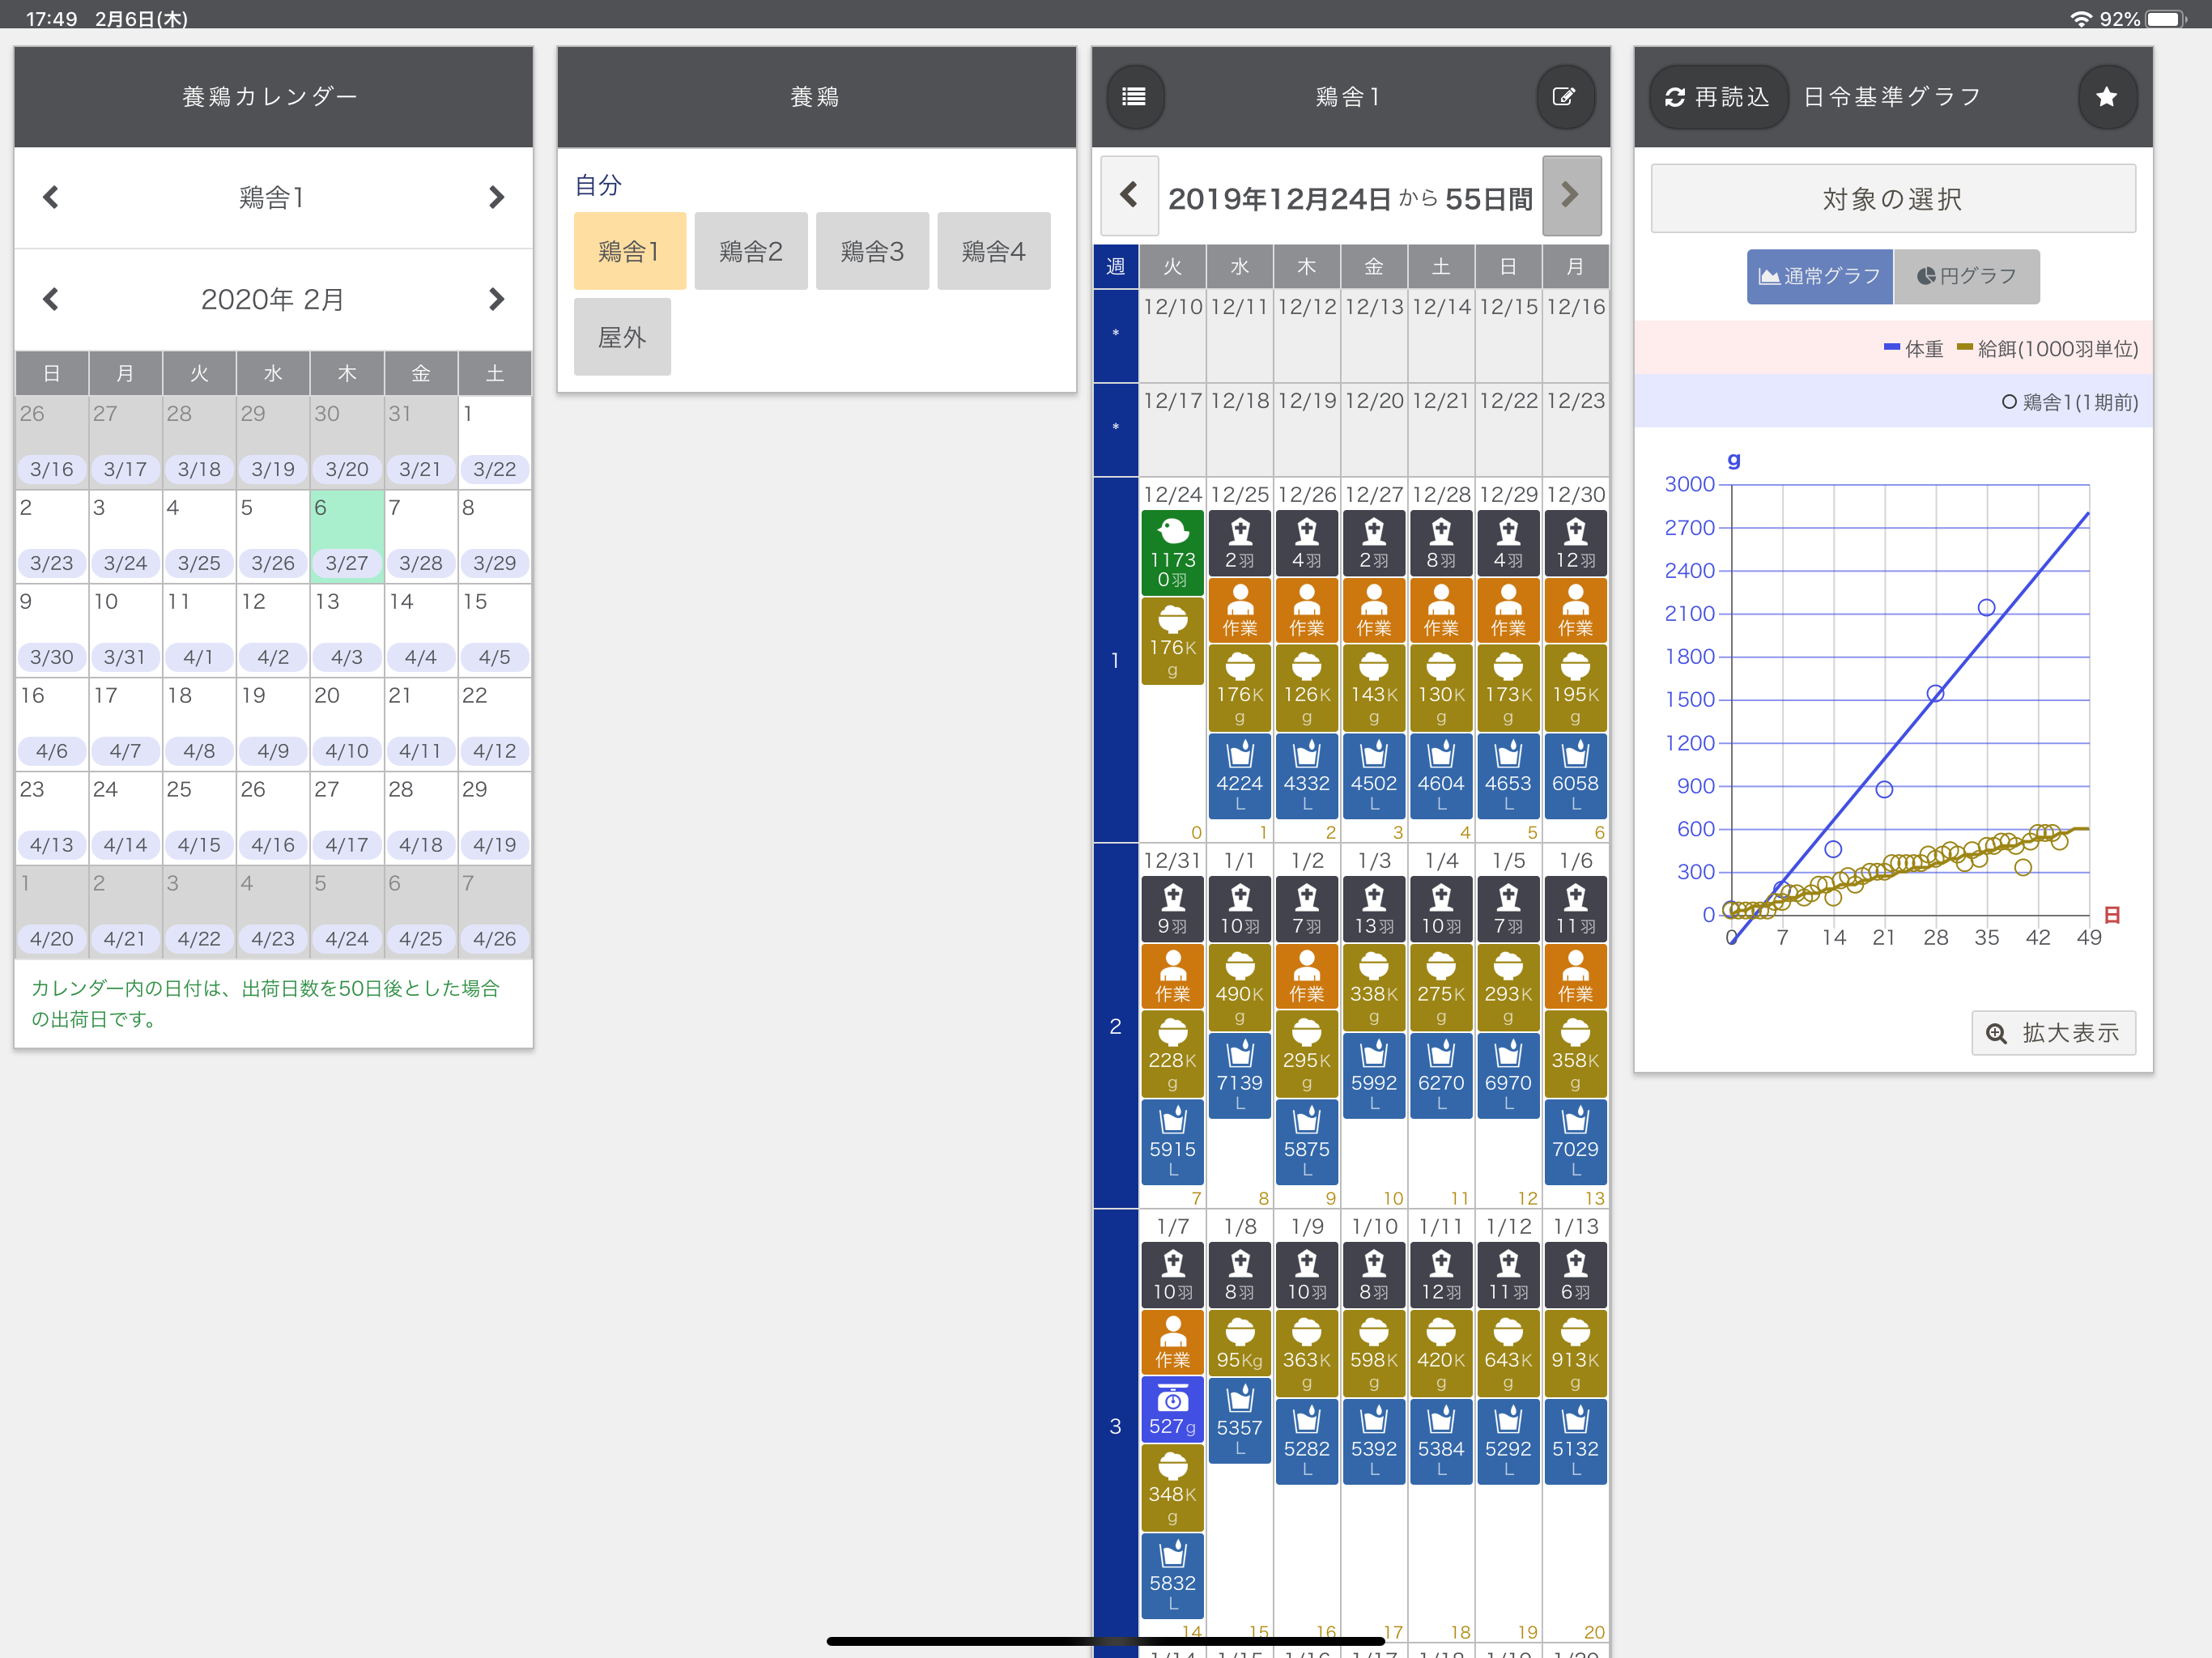Open the 作業 work entry on 1/6
Viewport: 2212px width, 1658px height.
point(1575,977)
